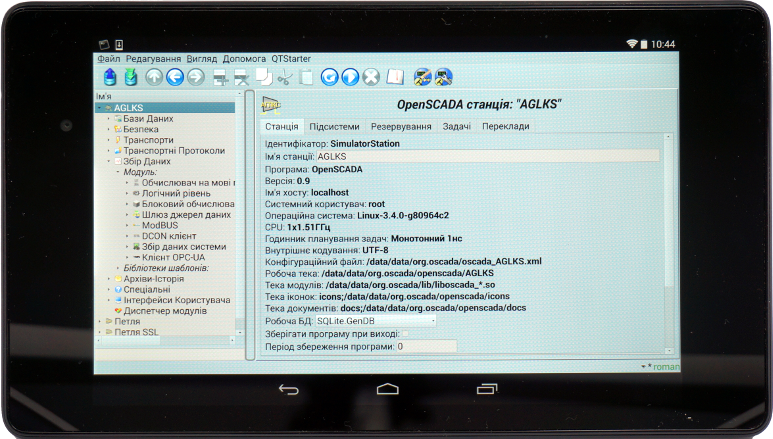Open the 'Редагування' menu
This screenshot has height=439, width=773.
point(153,58)
